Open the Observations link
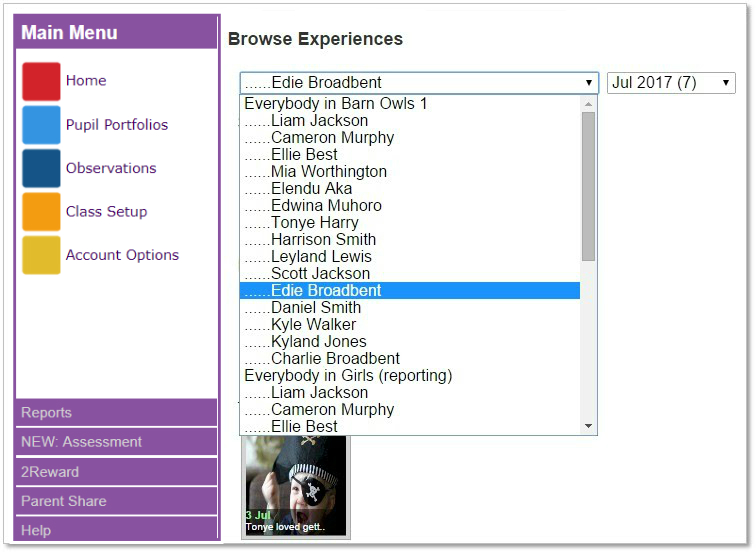The width and height of the screenshot is (756, 553). coord(111,168)
